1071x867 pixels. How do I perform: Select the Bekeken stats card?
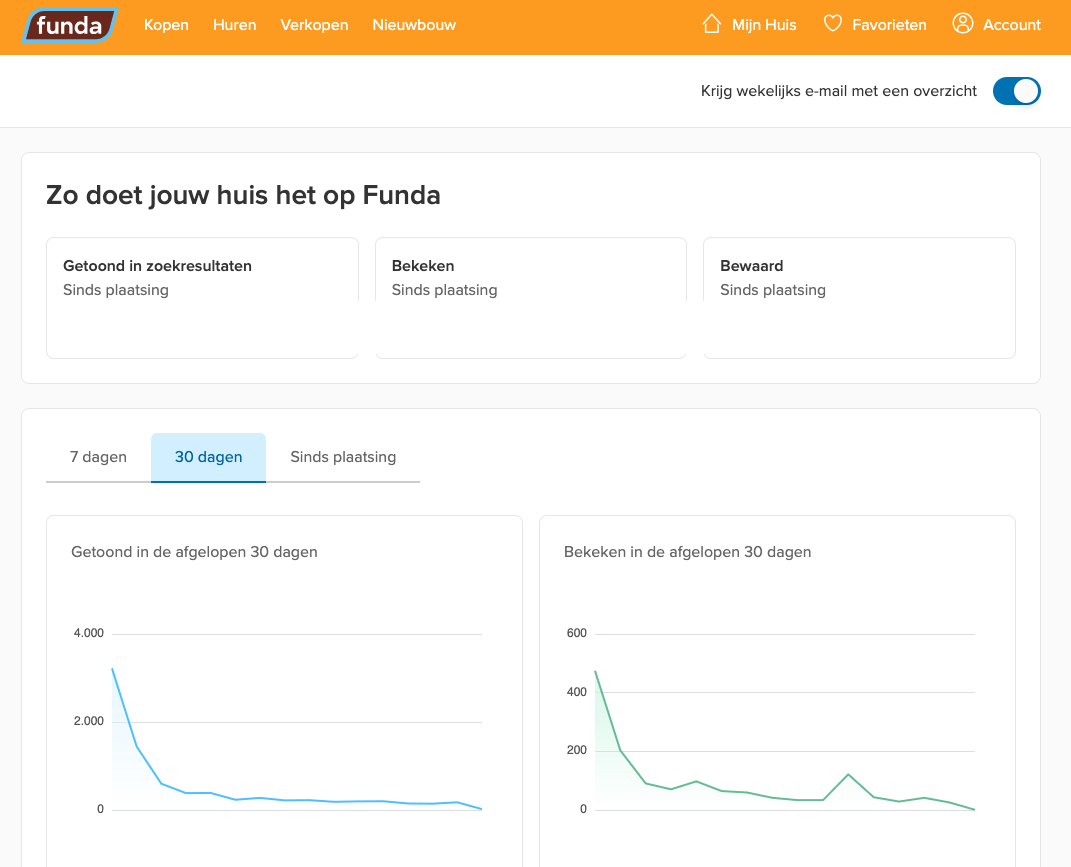pos(531,298)
